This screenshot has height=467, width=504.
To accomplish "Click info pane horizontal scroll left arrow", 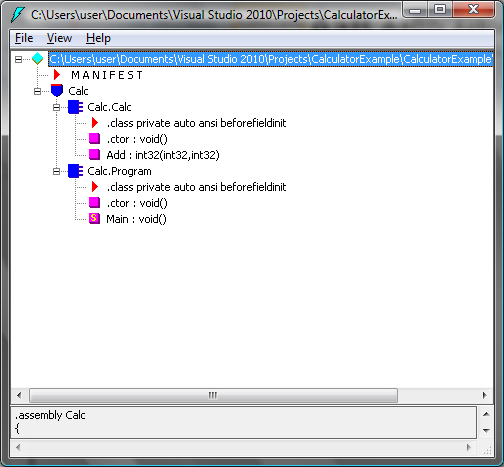I will pos(18,447).
